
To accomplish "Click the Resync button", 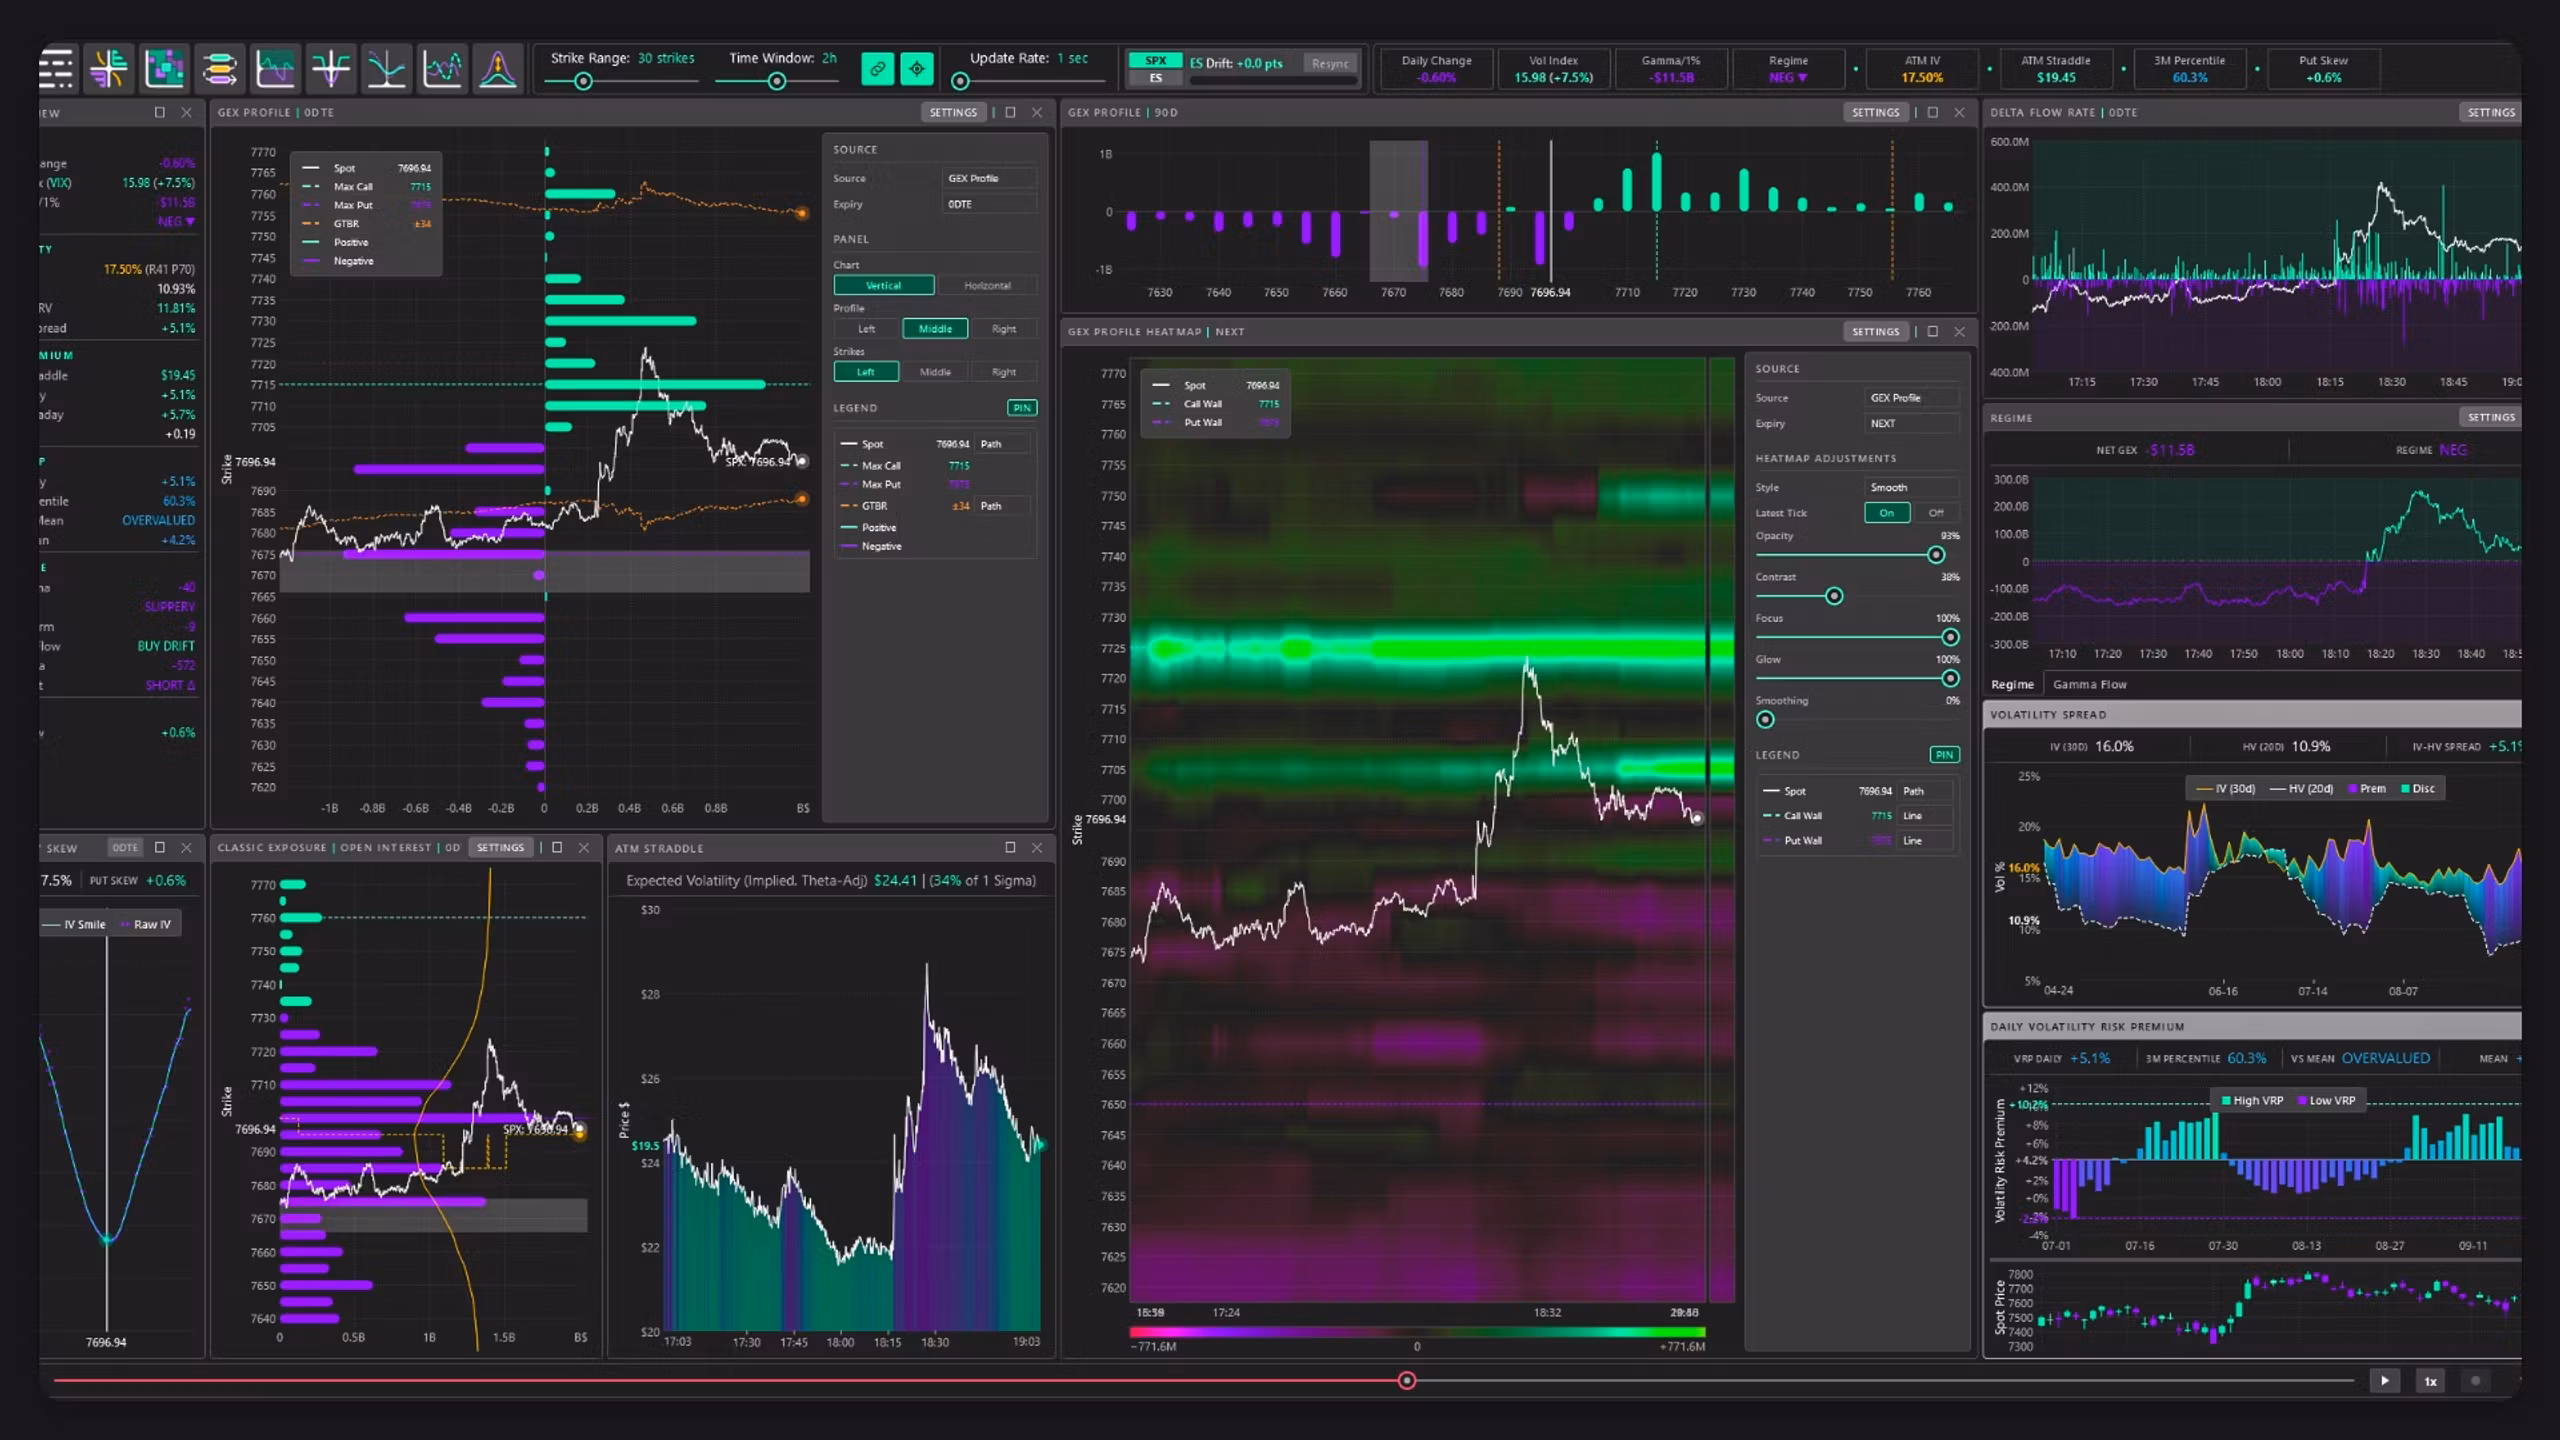I will [1330, 63].
